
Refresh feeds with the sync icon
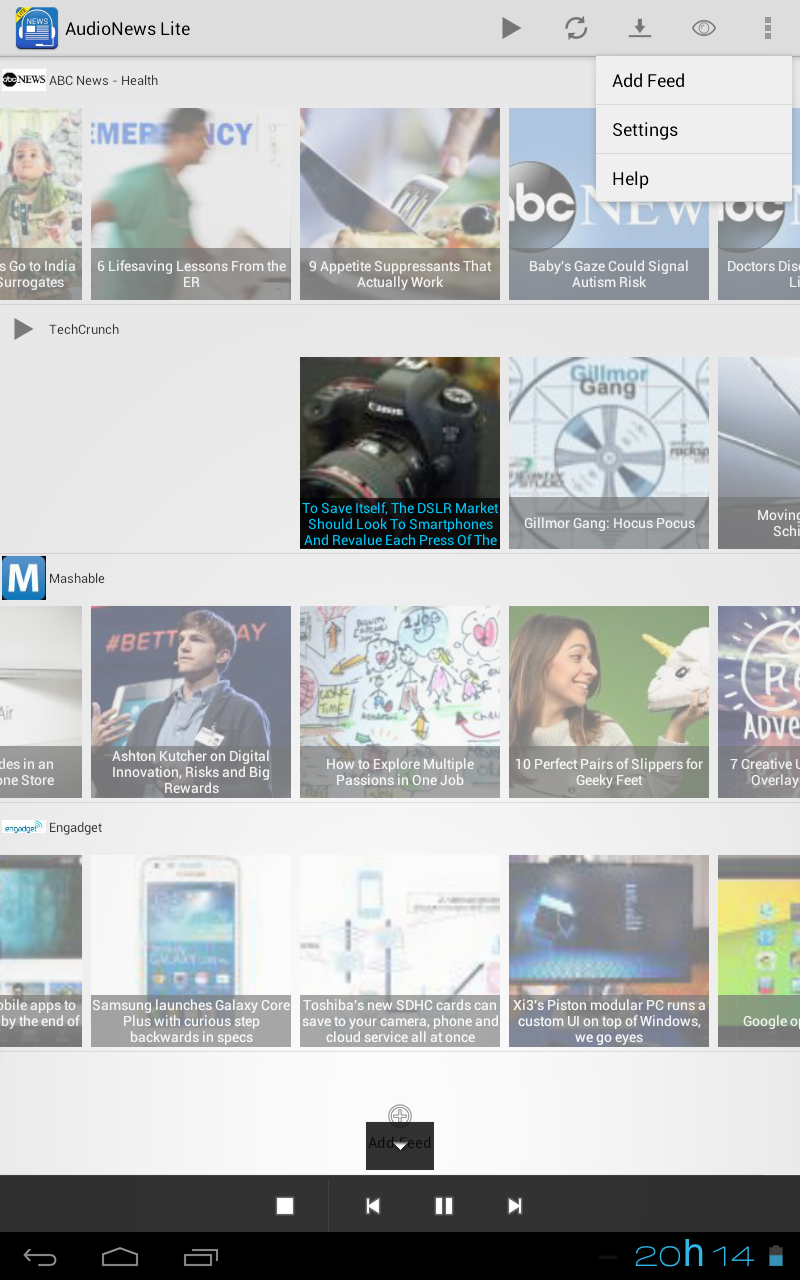[x=576, y=28]
